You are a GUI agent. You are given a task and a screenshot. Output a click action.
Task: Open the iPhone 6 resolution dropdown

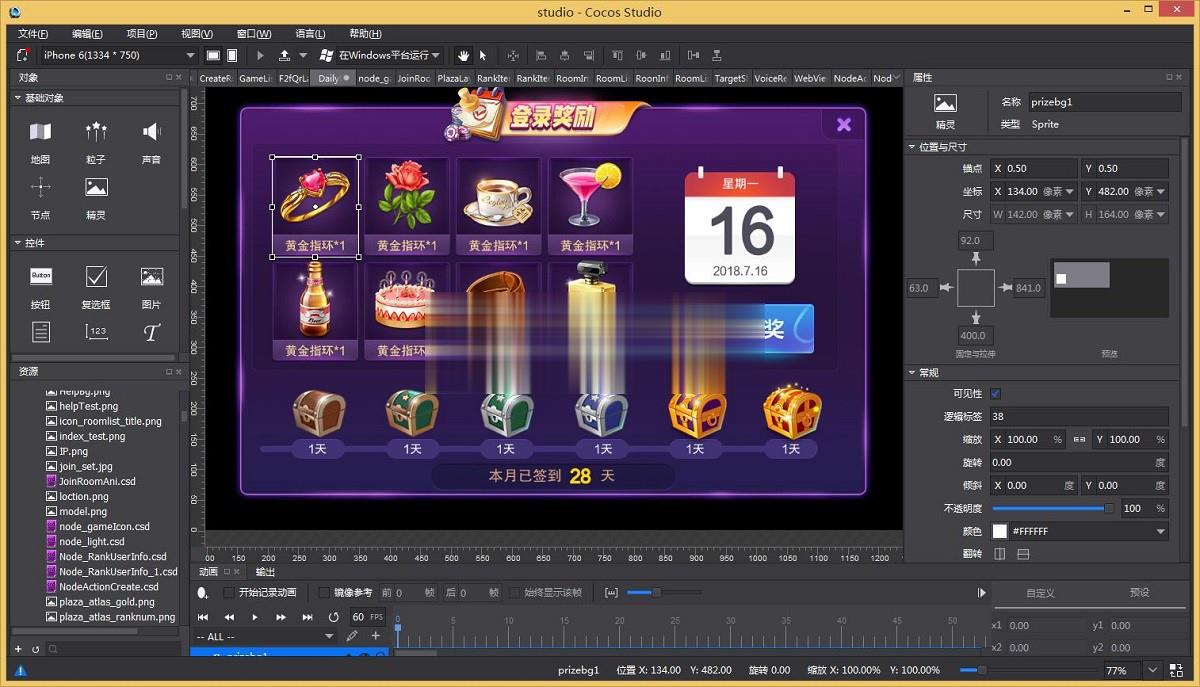click(118, 55)
